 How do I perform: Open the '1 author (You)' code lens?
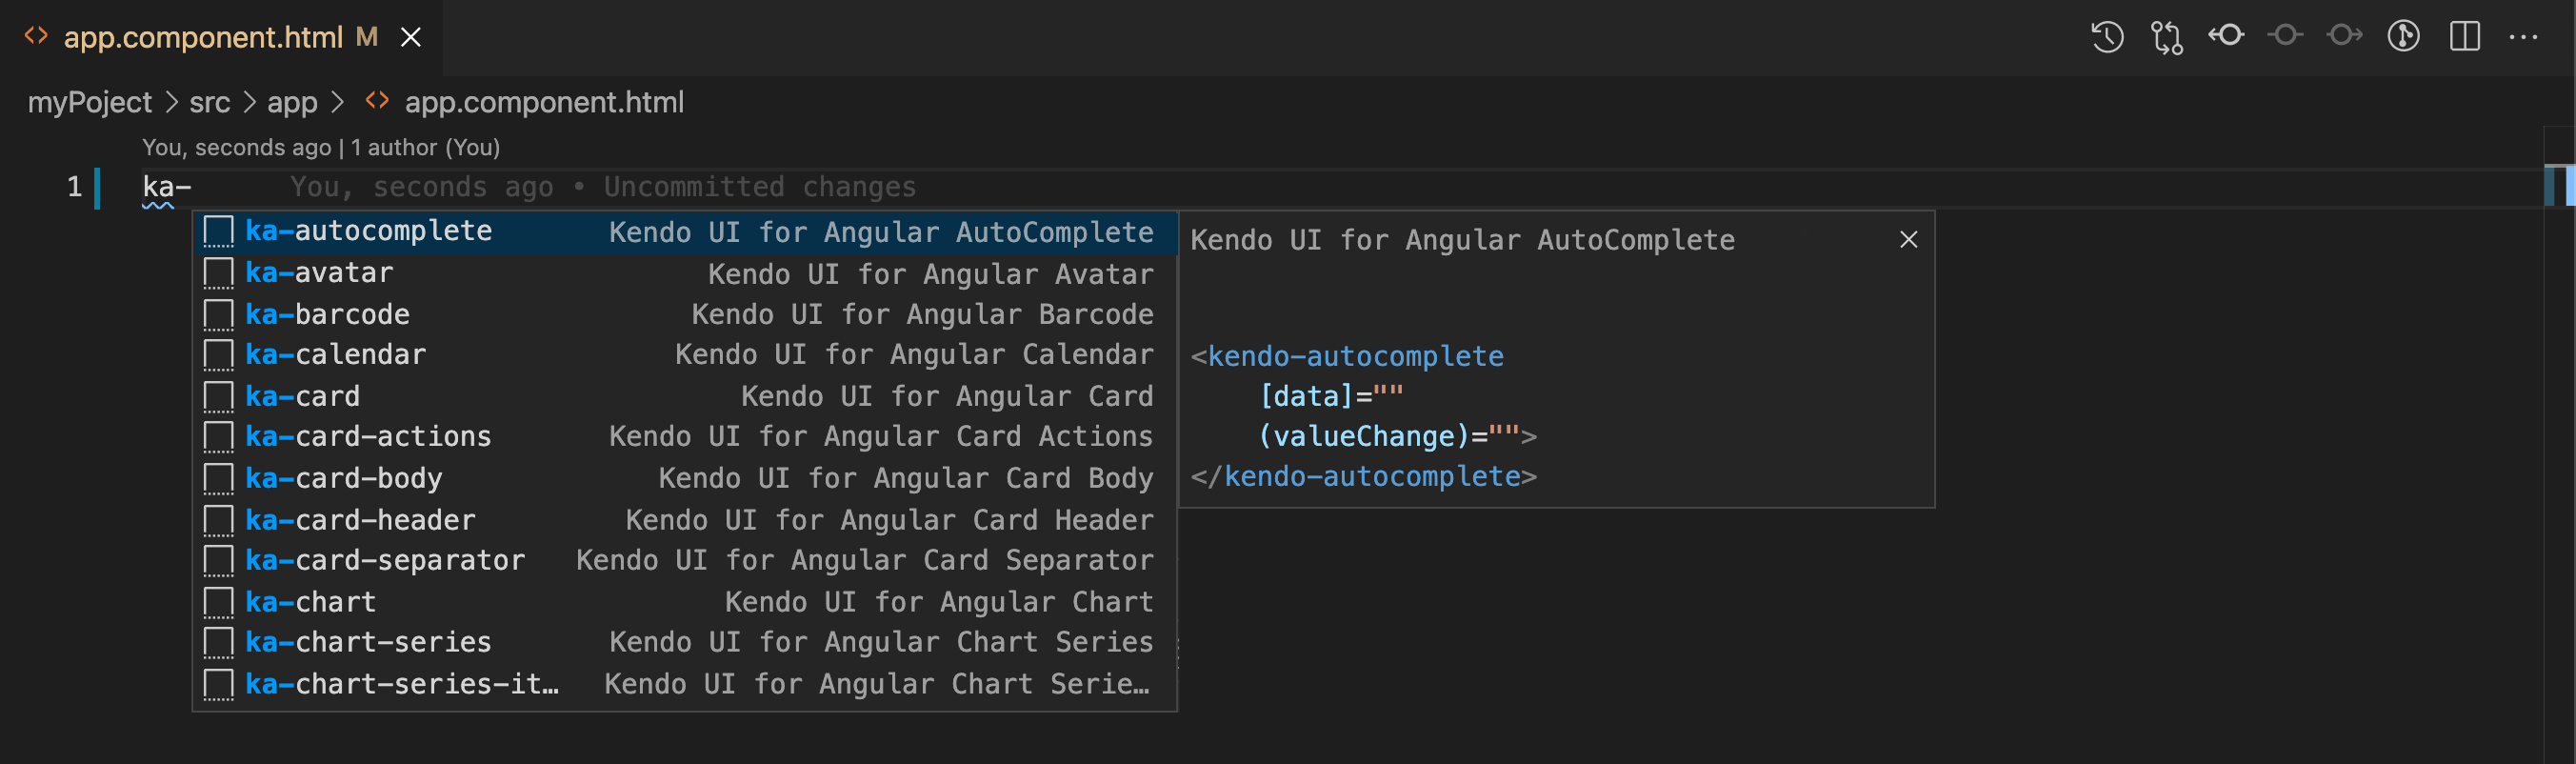[x=425, y=147]
